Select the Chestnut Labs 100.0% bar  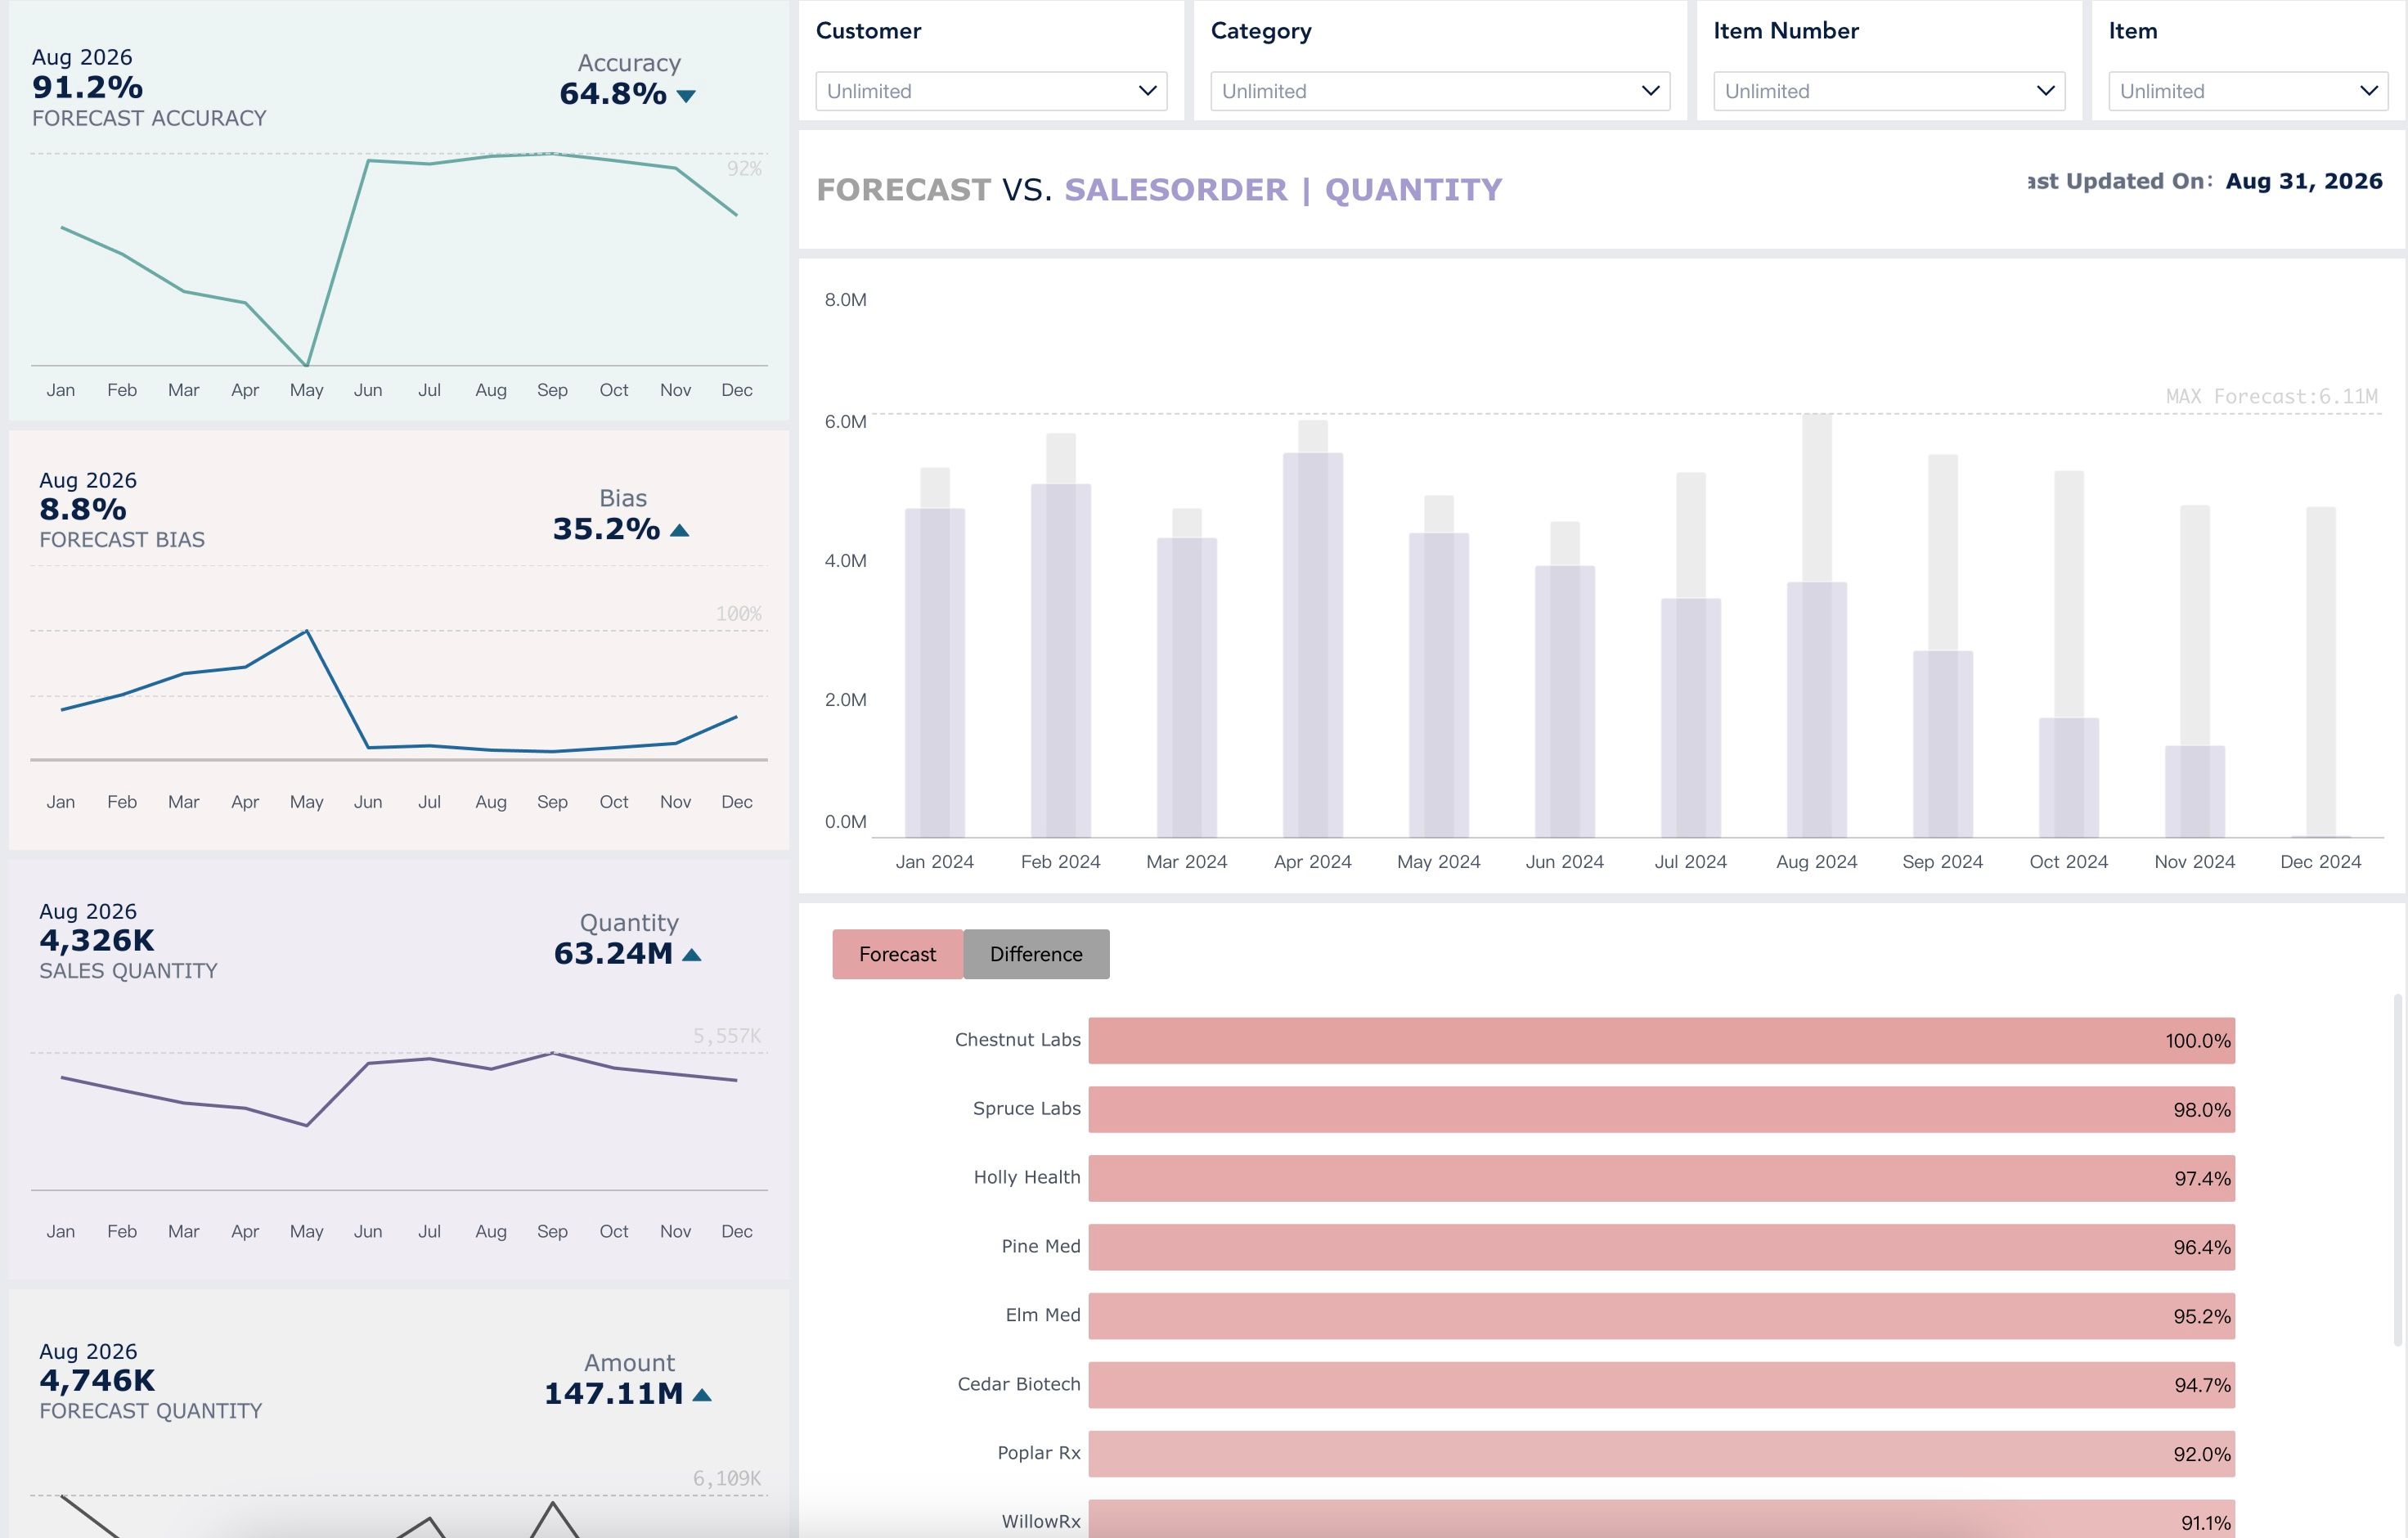coord(1661,1040)
